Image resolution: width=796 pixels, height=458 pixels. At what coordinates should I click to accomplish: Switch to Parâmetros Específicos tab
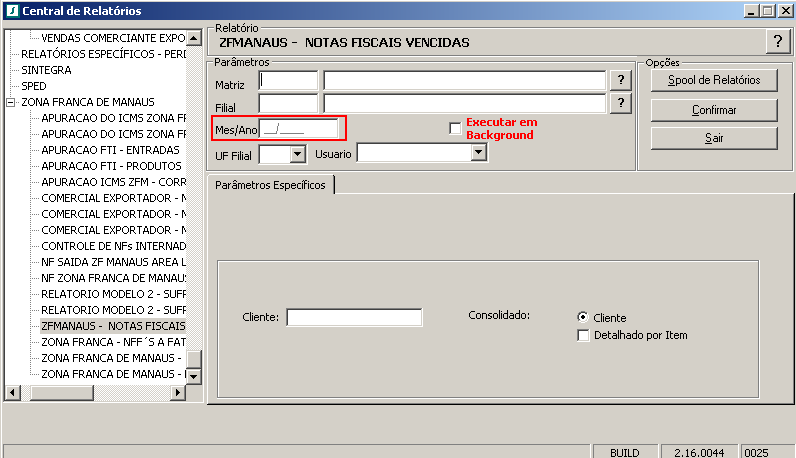tap(270, 185)
